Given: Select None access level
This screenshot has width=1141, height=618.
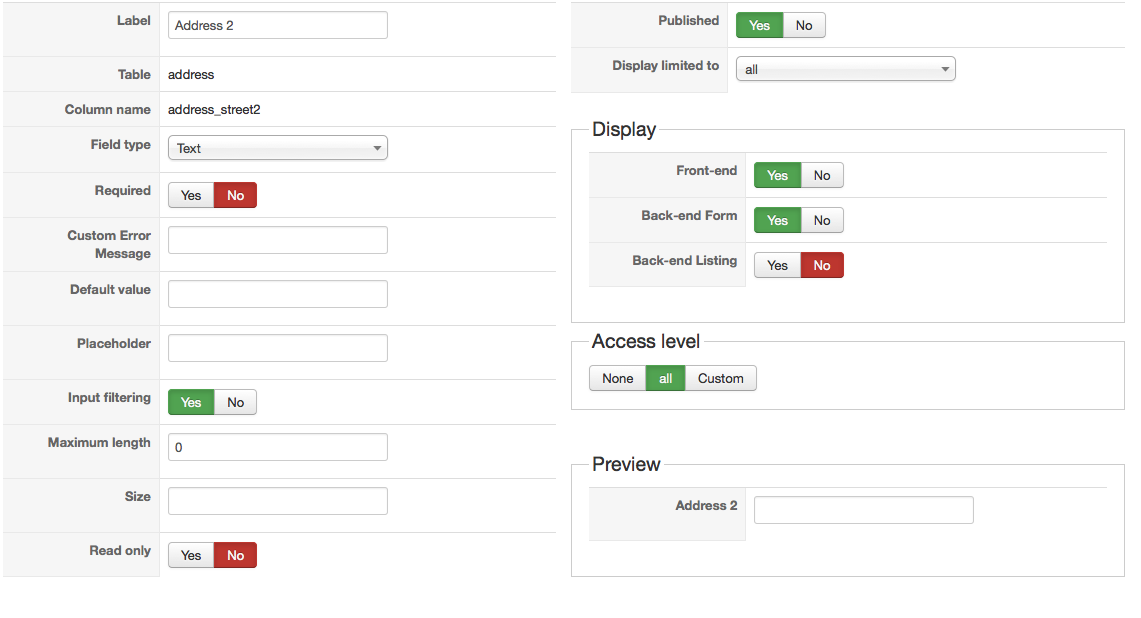Looking at the screenshot, I should (617, 378).
